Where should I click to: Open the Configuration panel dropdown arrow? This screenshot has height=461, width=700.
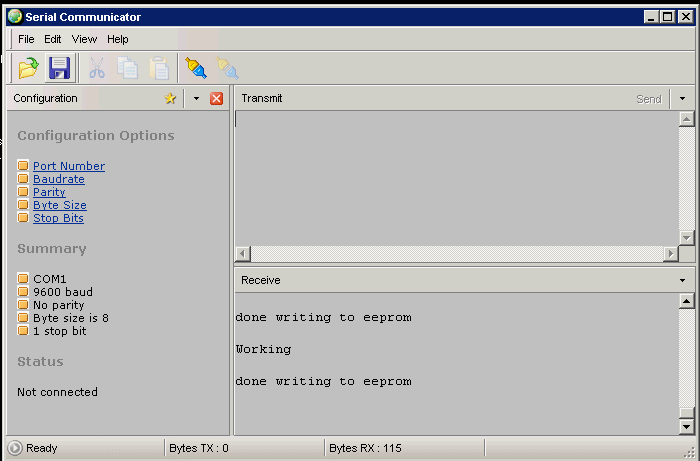[x=196, y=99]
